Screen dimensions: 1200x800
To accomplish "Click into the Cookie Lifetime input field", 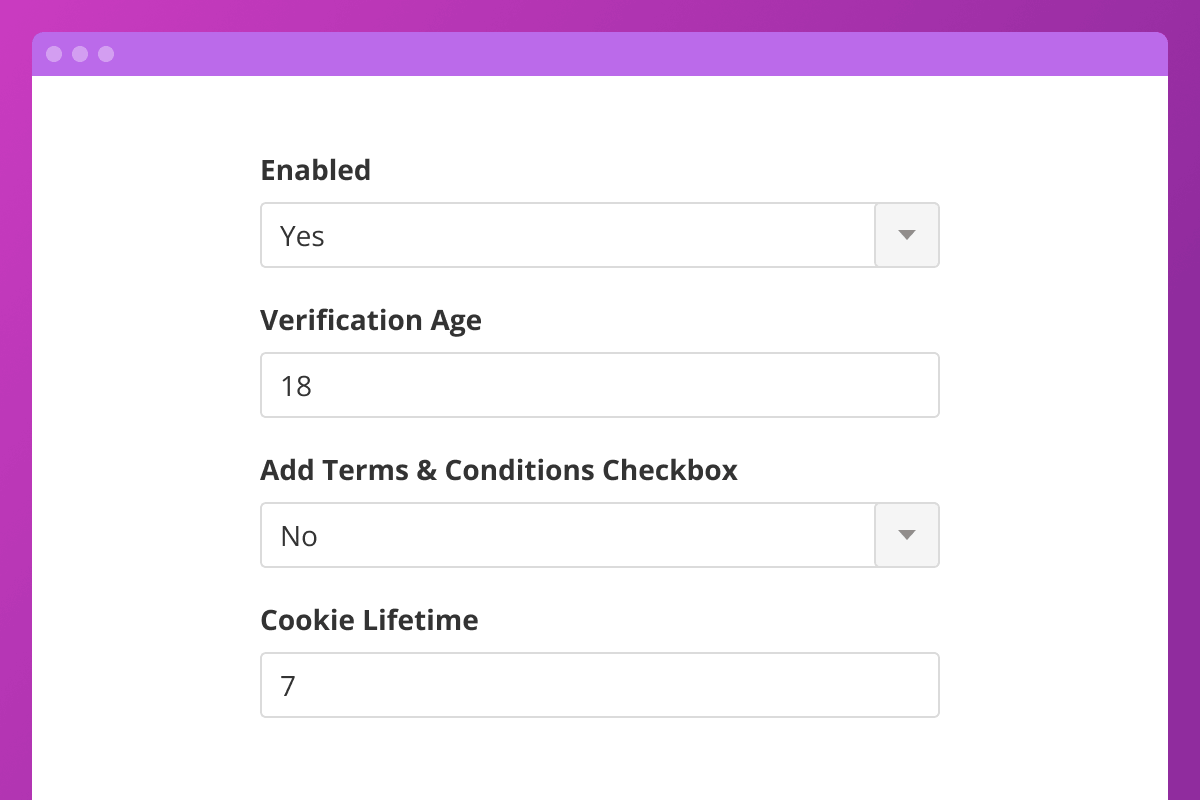I will click(x=600, y=685).
